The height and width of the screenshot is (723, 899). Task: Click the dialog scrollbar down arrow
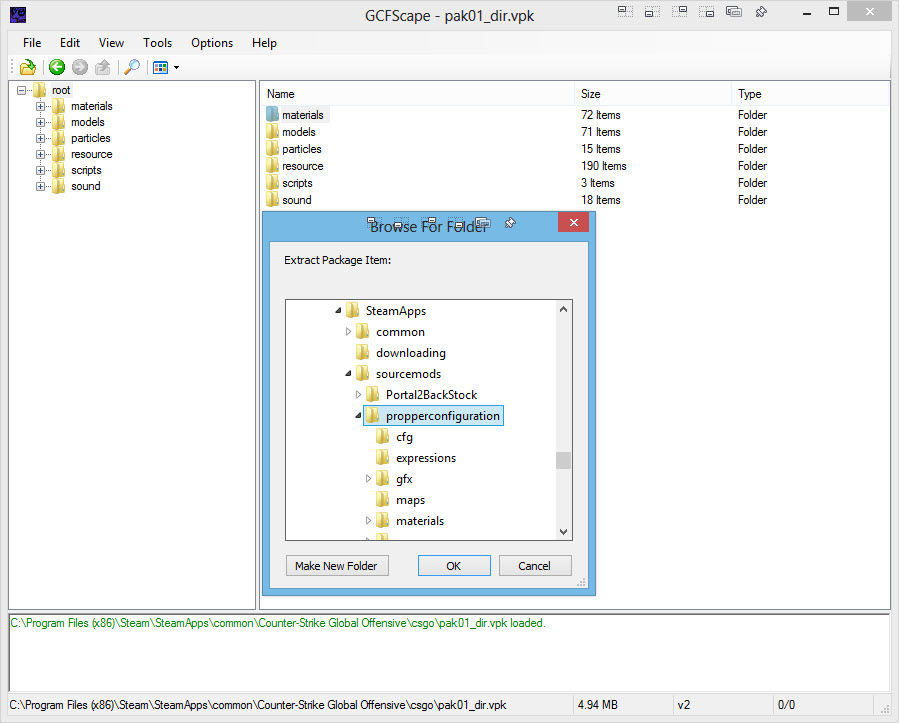tap(564, 531)
